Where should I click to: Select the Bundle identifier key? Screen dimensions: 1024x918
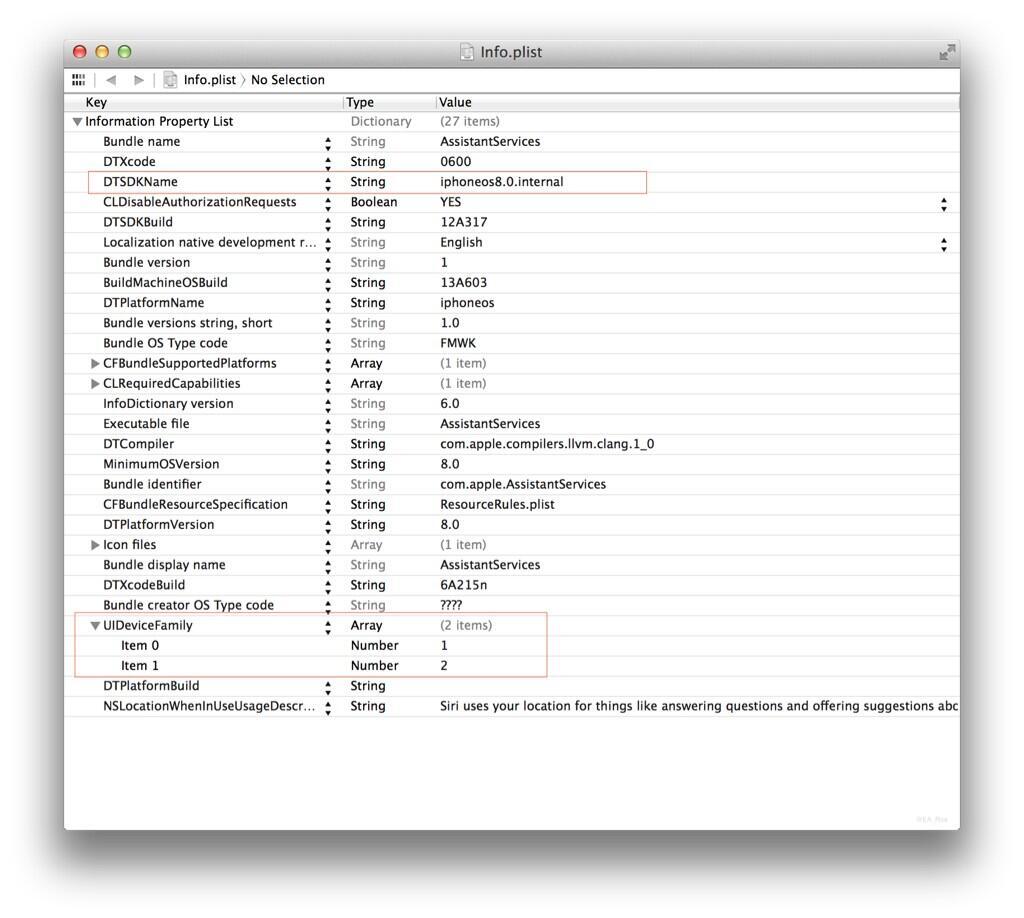(x=152, y=484)
